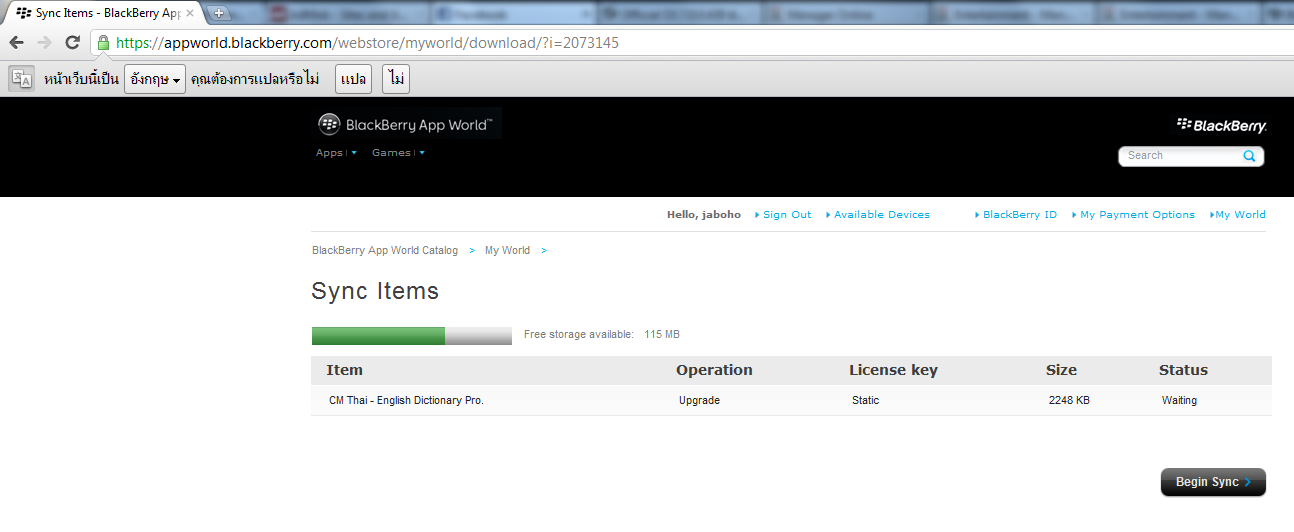Close the Sync Items browser tab
Viewport: 1294px width, 532px height.
tap(190, 13)
